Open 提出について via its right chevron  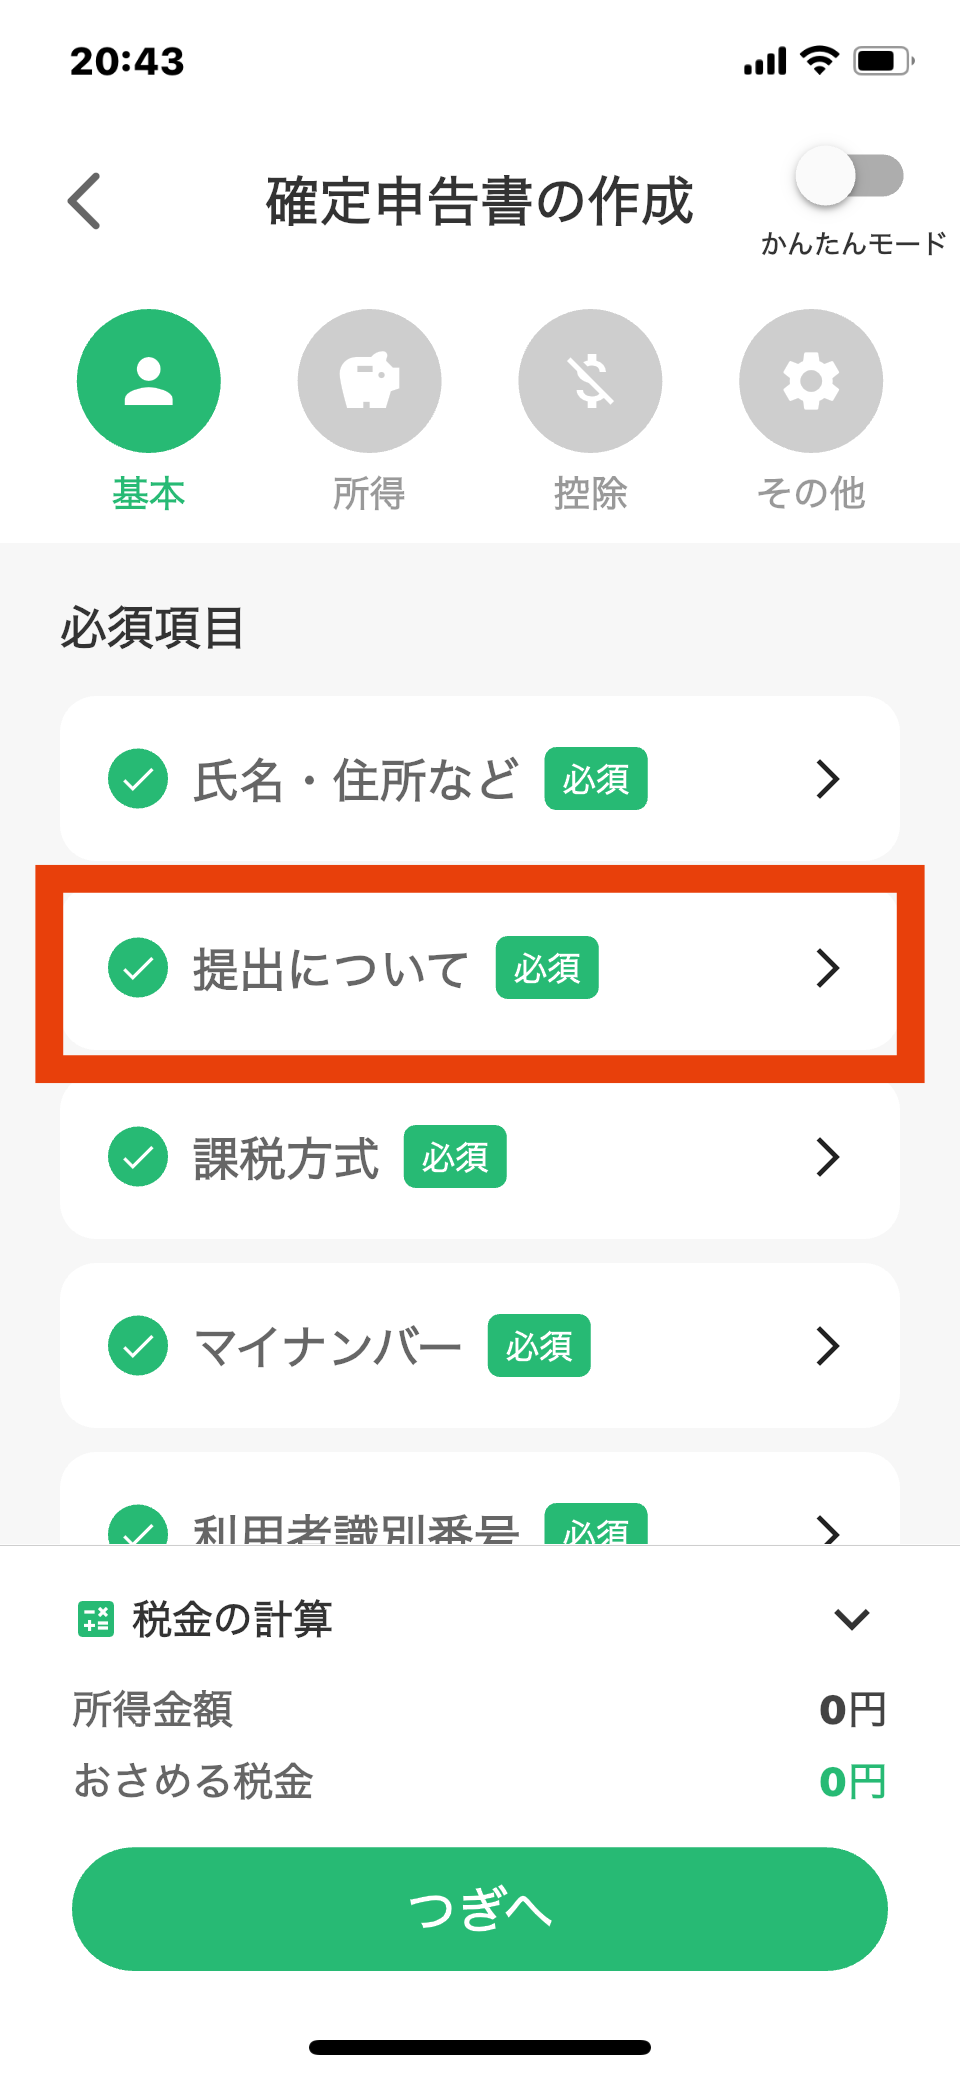coord(827,968)
